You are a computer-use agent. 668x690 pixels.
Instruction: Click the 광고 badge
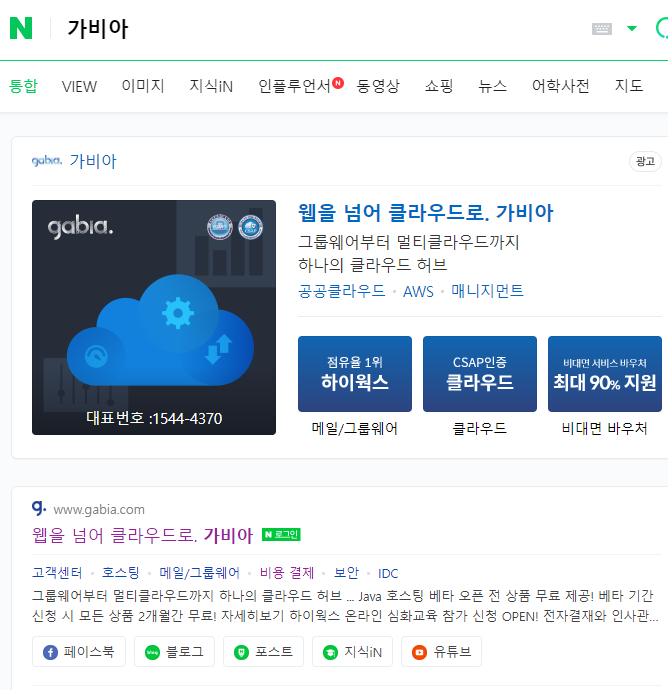[x=645, y=161]
